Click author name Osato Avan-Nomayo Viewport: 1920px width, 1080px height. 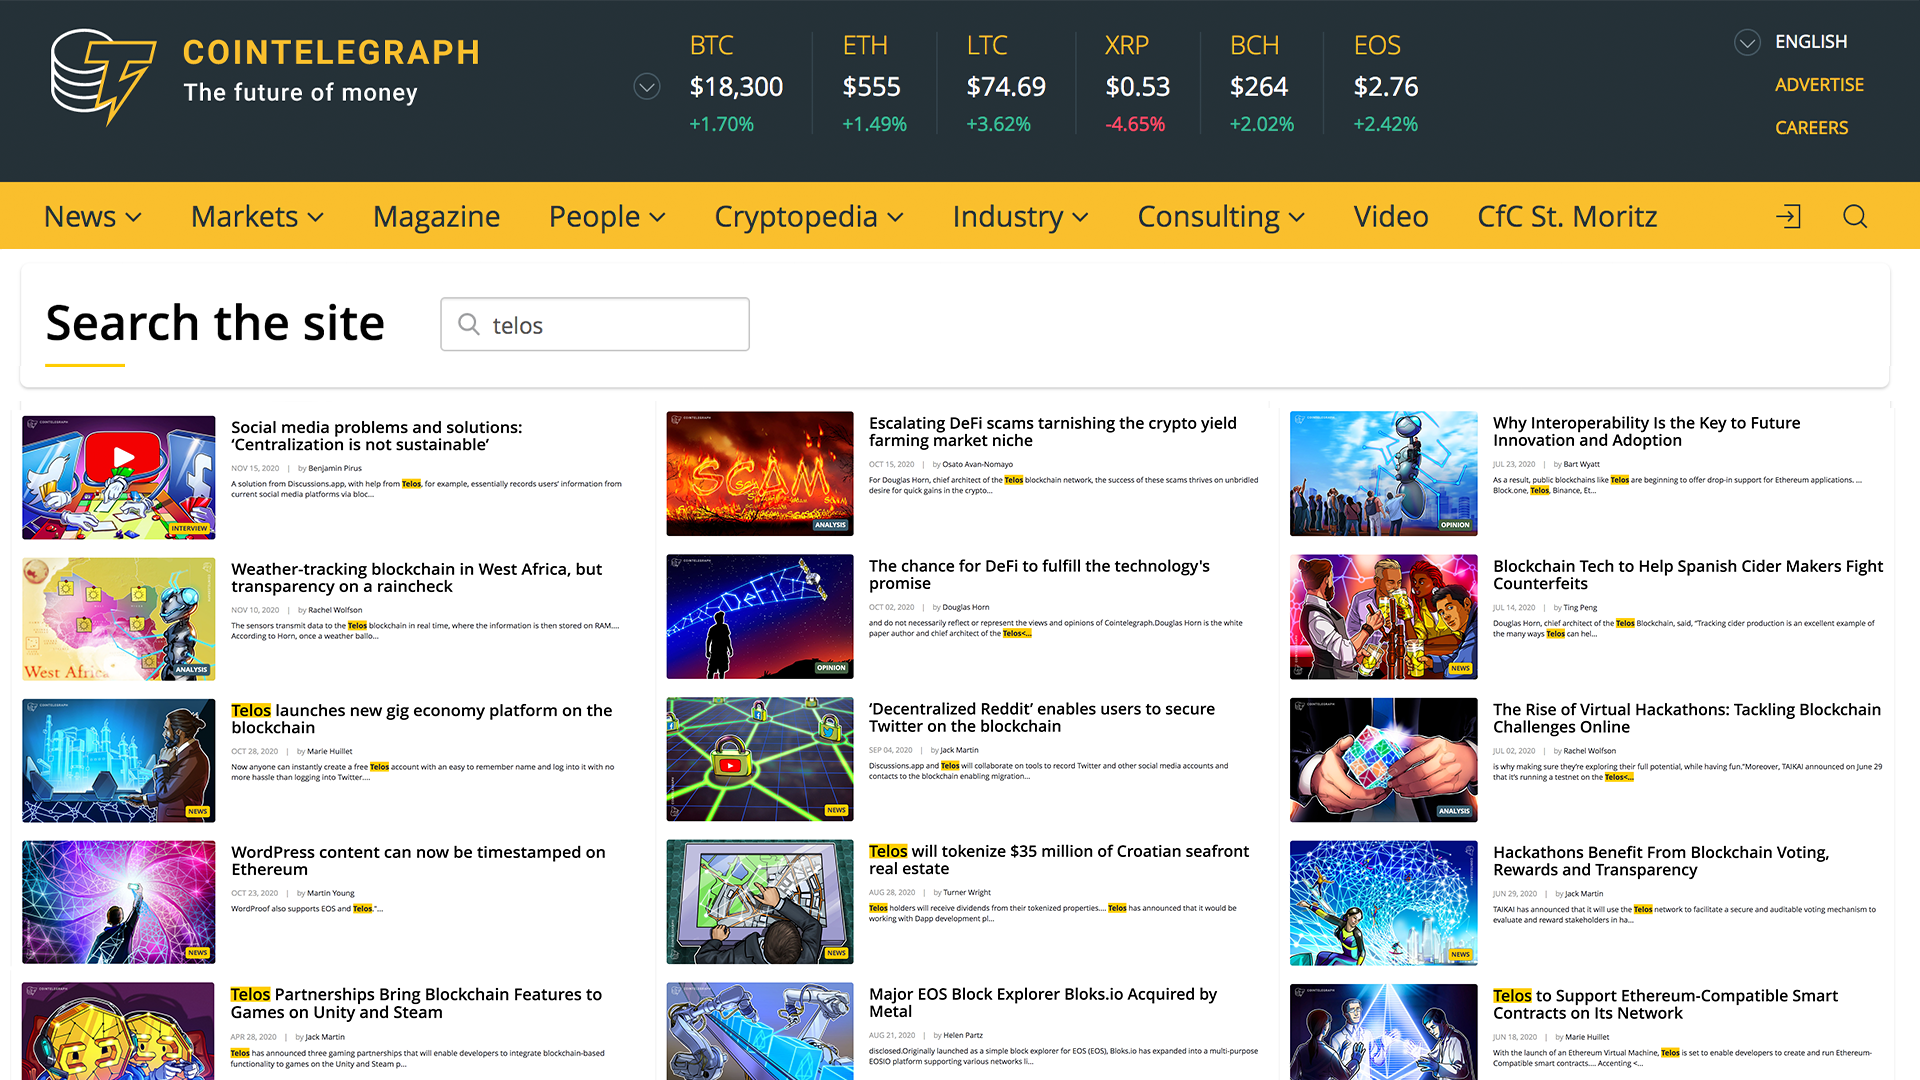point(977,464)
